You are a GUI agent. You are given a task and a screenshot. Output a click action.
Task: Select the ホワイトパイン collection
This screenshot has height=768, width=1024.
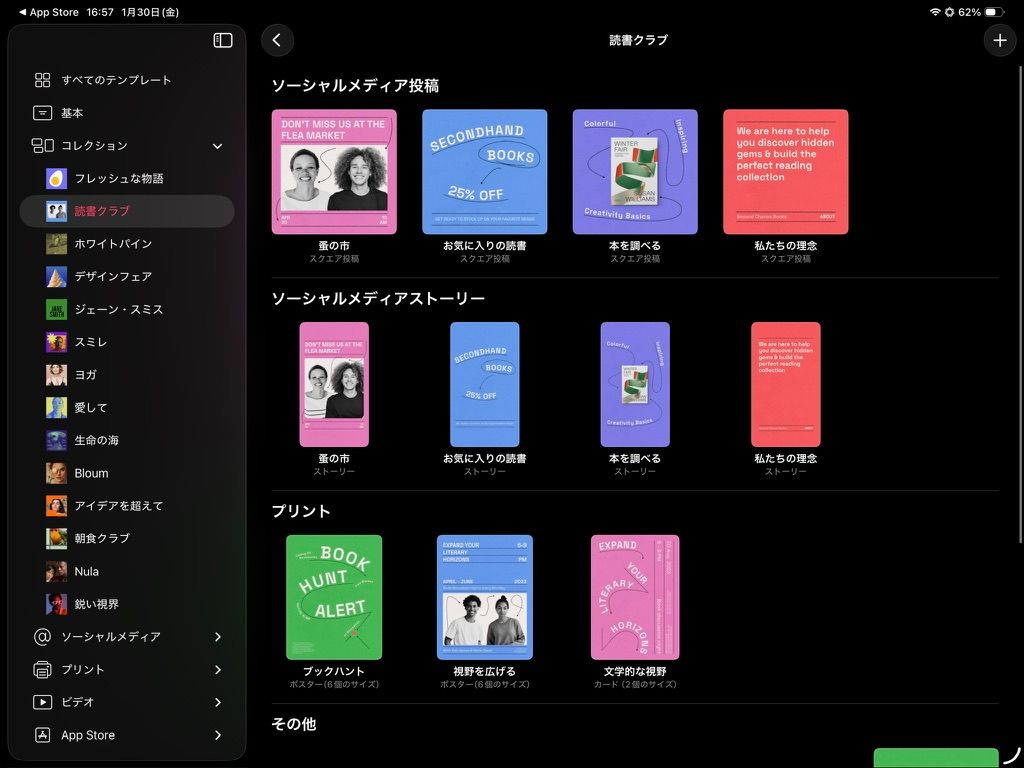(127, 244)
